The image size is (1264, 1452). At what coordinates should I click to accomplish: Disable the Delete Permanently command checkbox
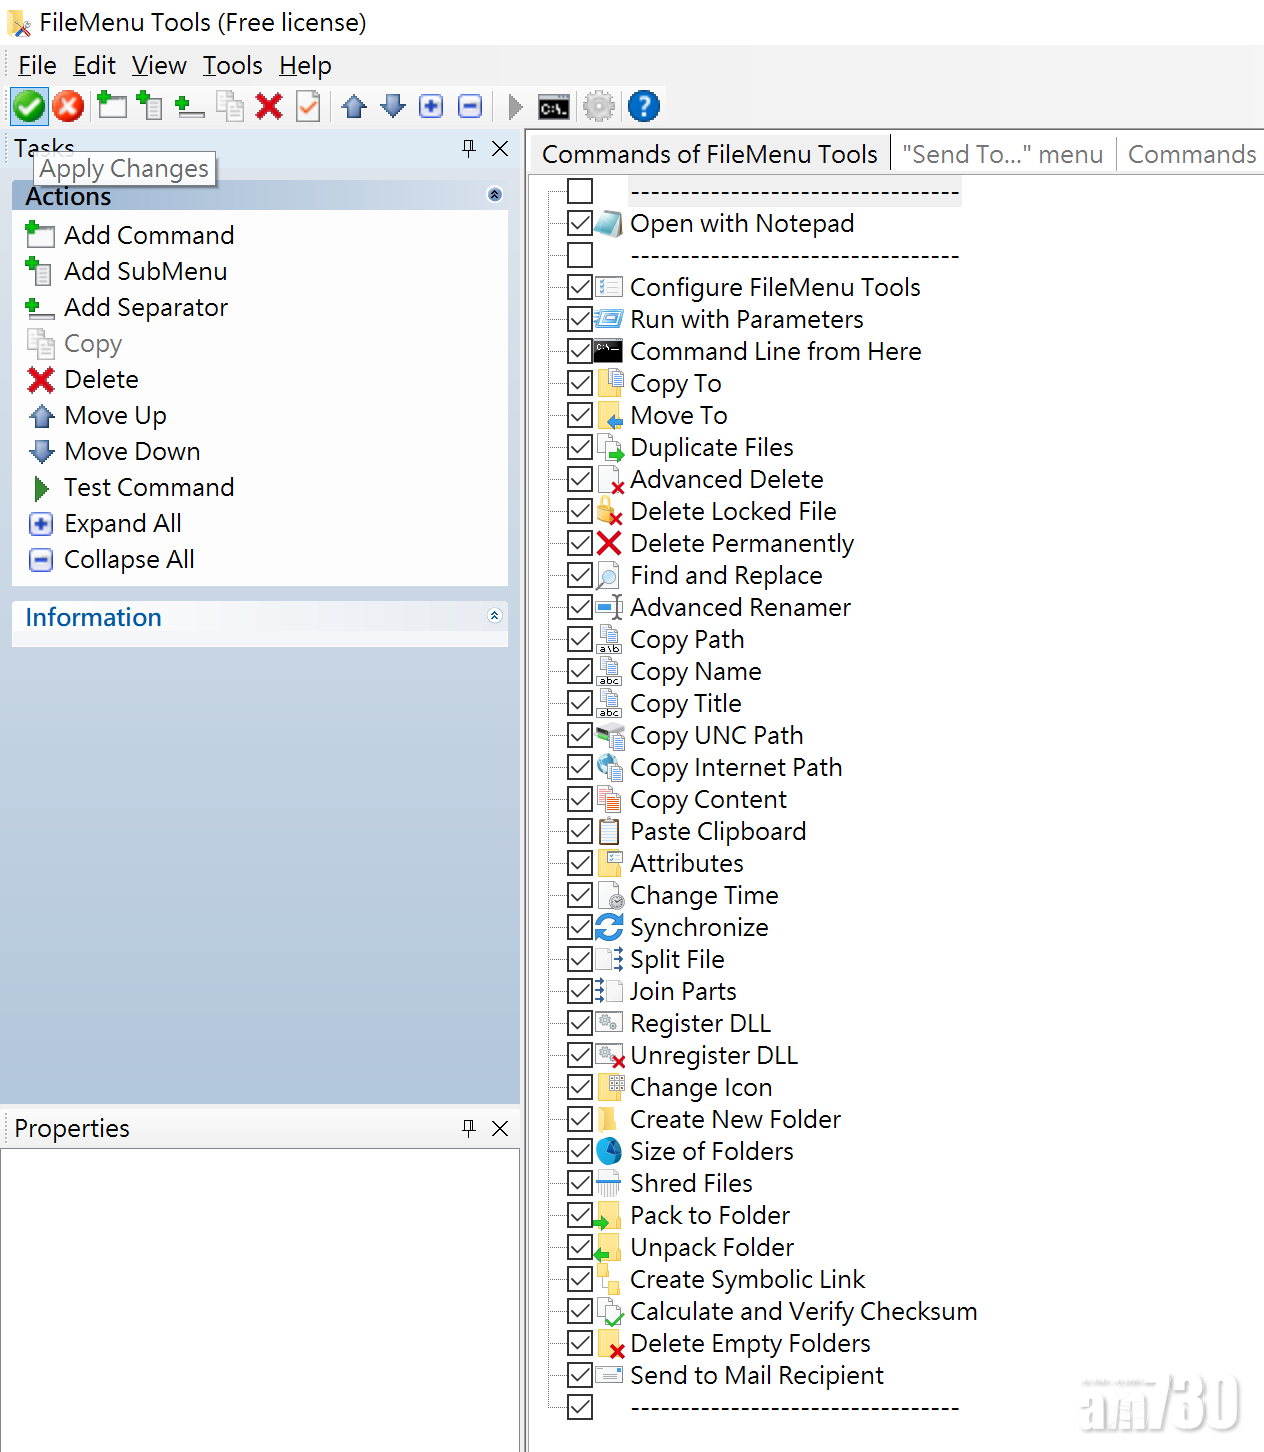pos(580,543)
